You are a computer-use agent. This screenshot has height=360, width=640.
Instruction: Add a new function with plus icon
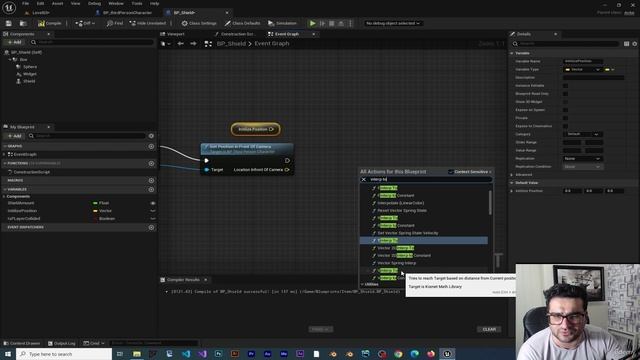pyautogui.click(x=151, y=163)
